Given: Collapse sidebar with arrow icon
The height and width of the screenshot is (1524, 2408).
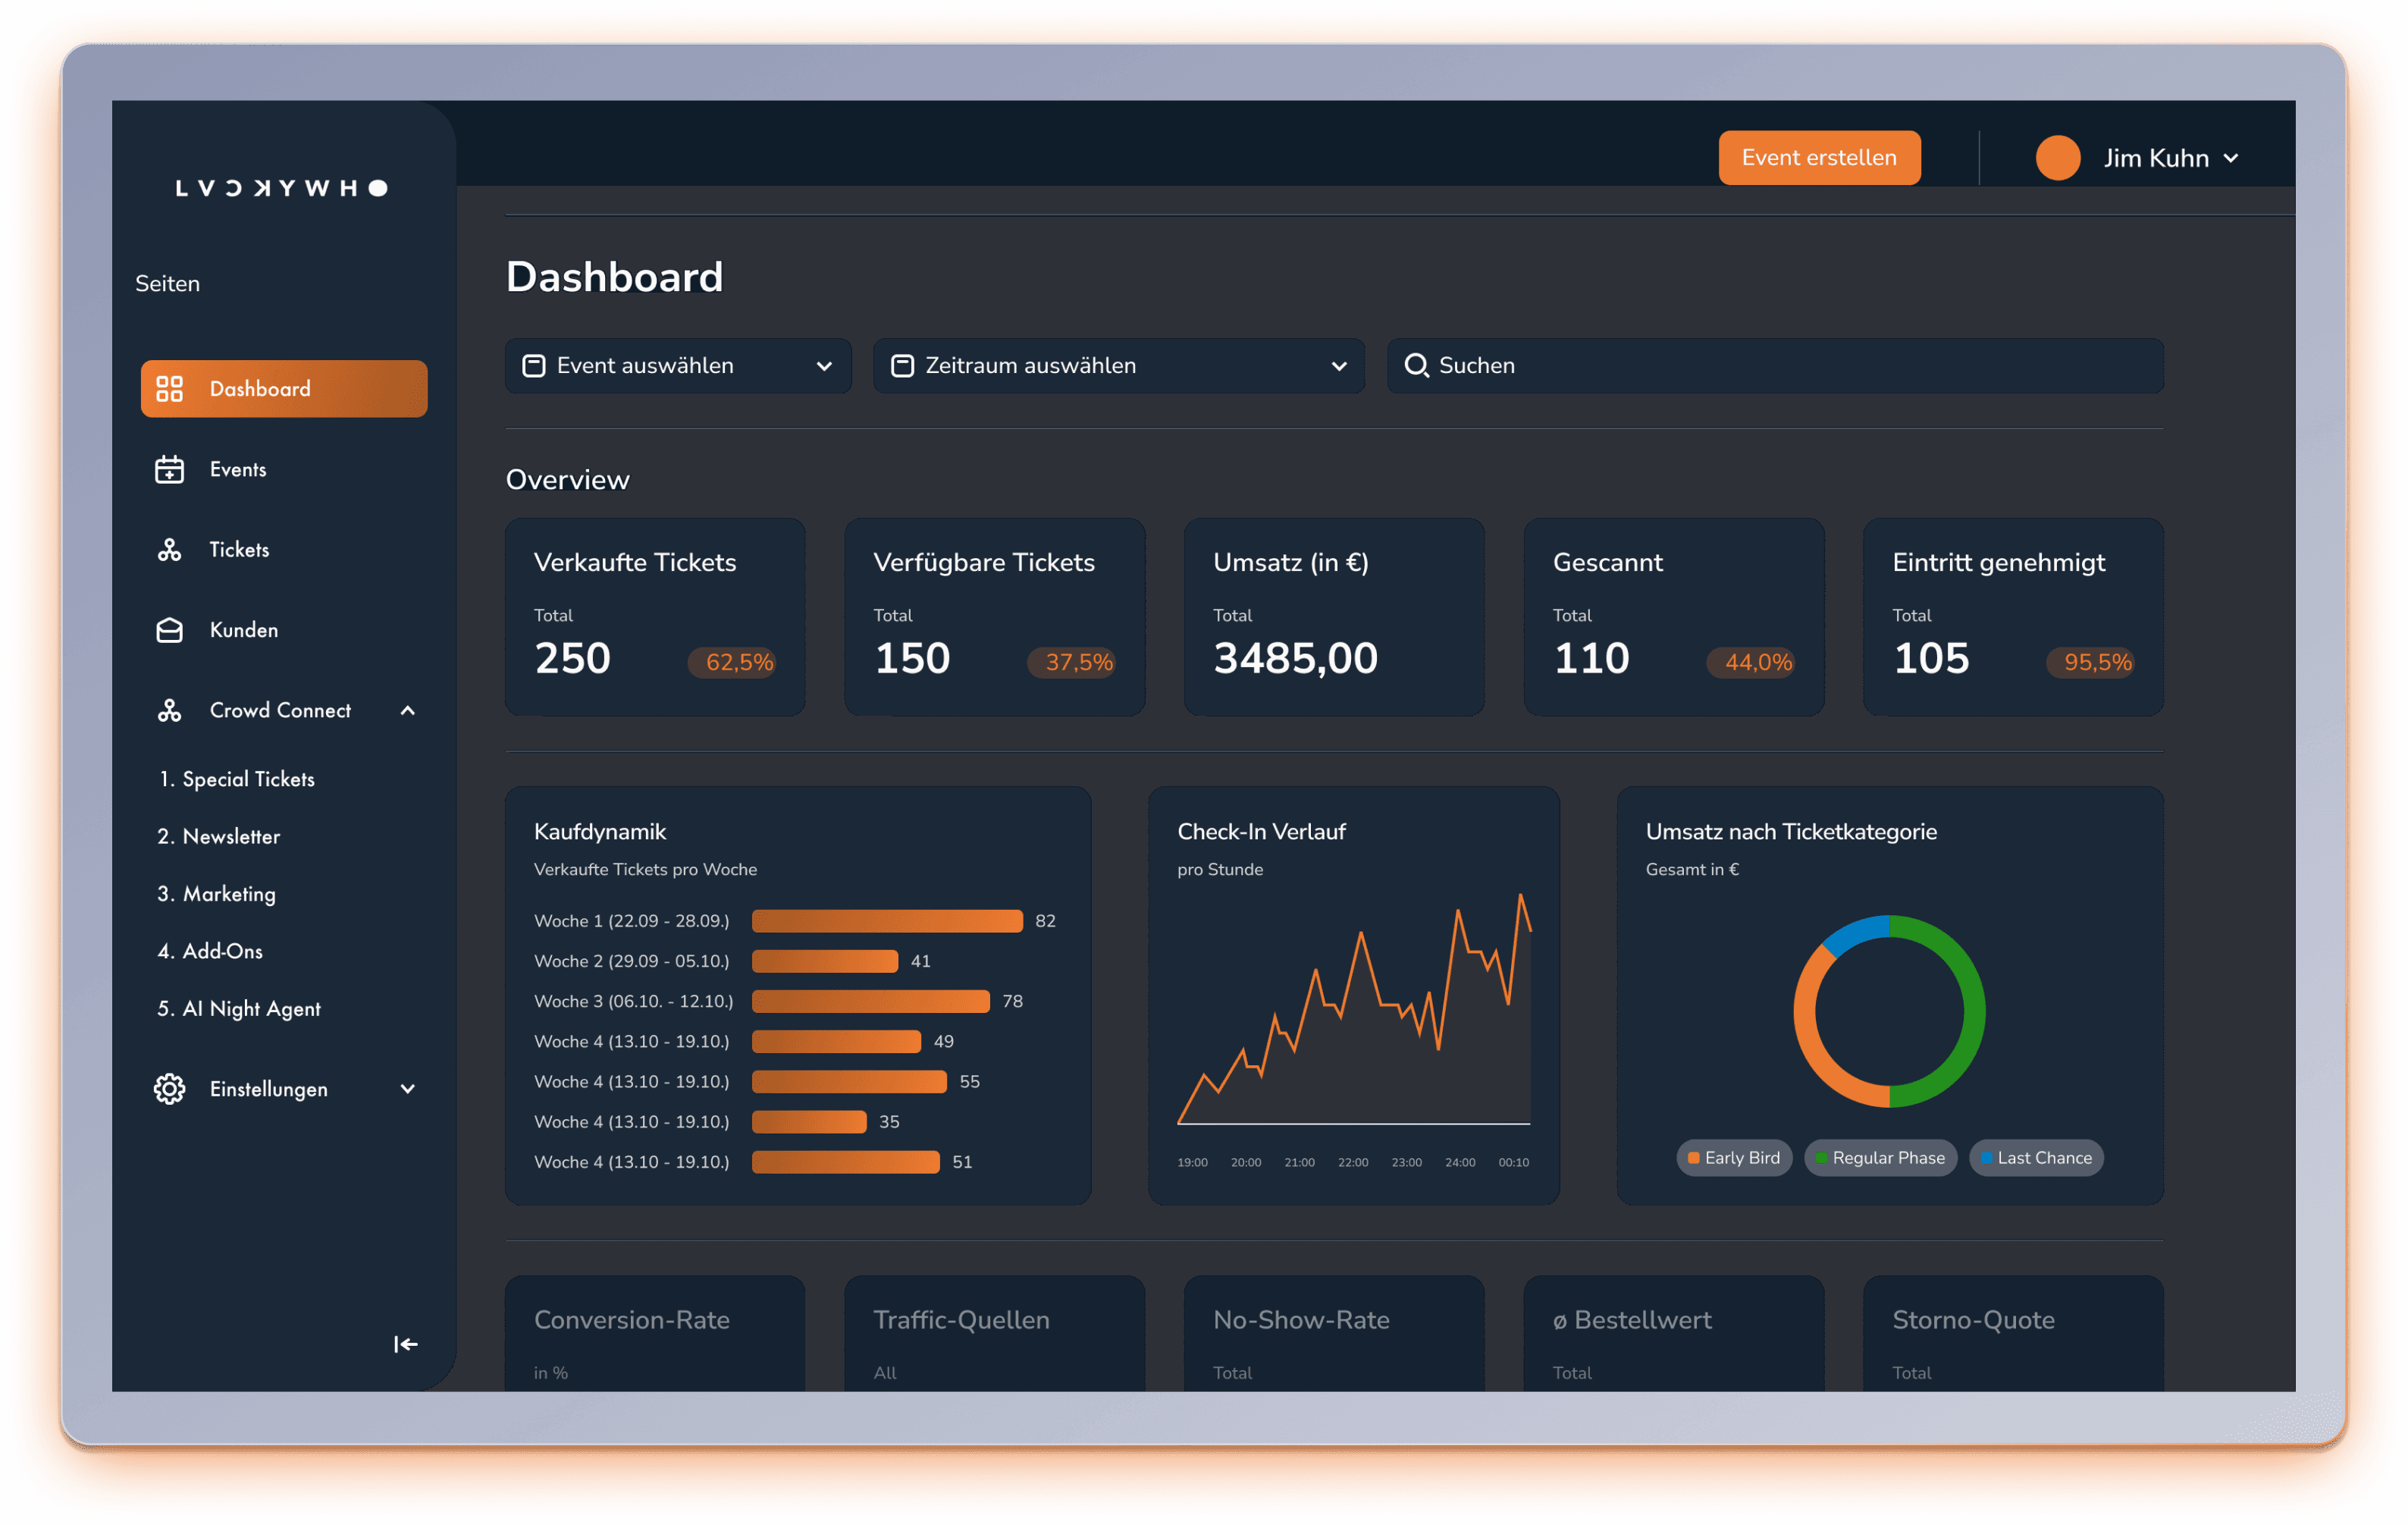Looking at the screenshot, I should (405, 1344).
